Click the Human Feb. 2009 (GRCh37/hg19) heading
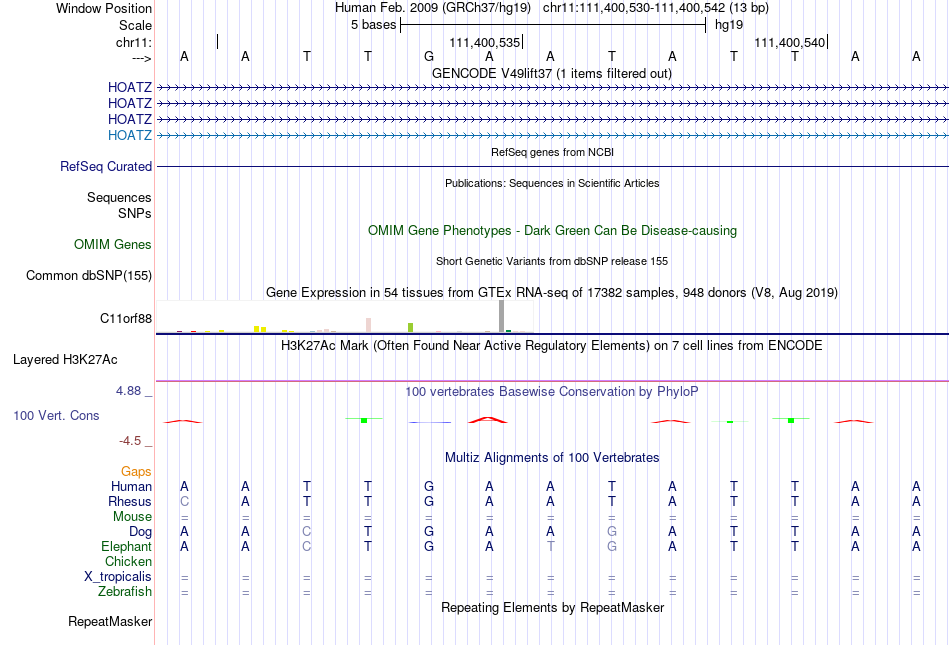The image size is (950, 645). point(433,8)
